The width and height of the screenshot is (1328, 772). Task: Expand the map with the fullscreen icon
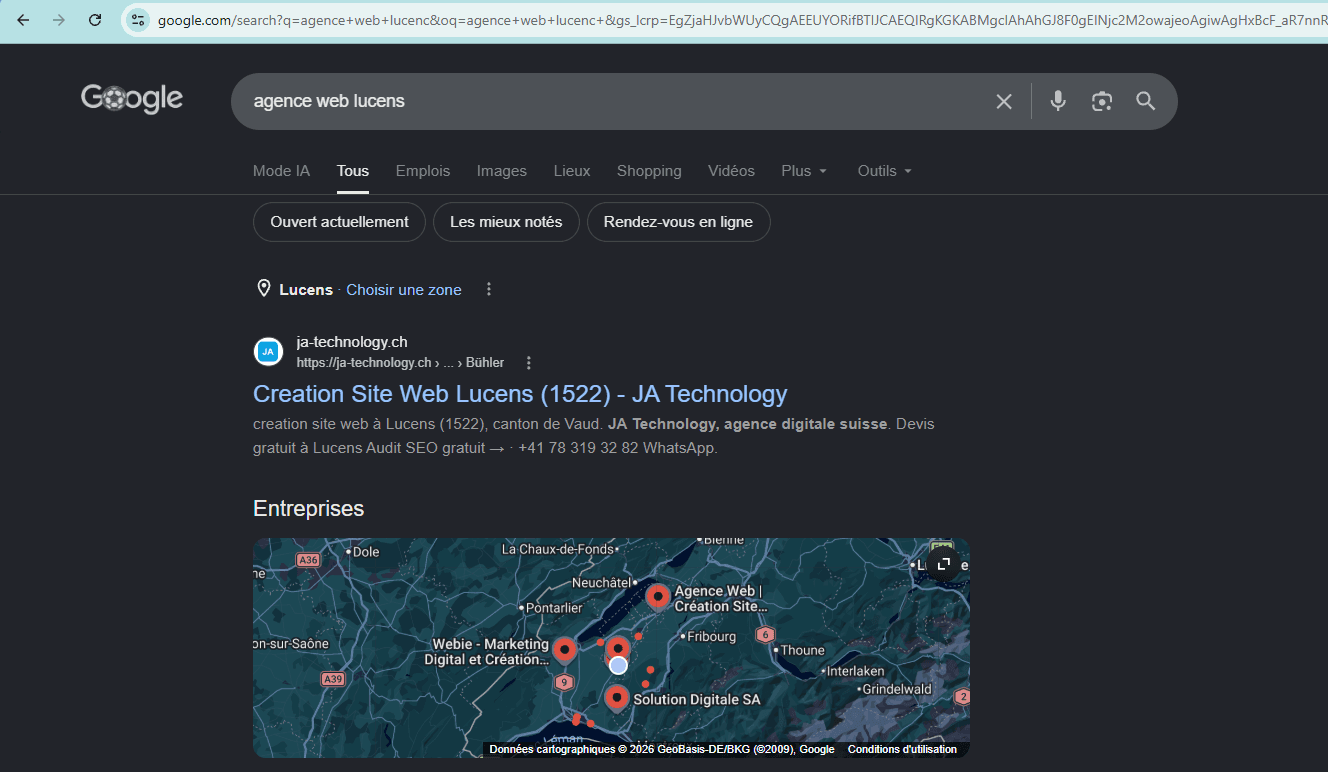pyautogui.click(x=943, y=564)
